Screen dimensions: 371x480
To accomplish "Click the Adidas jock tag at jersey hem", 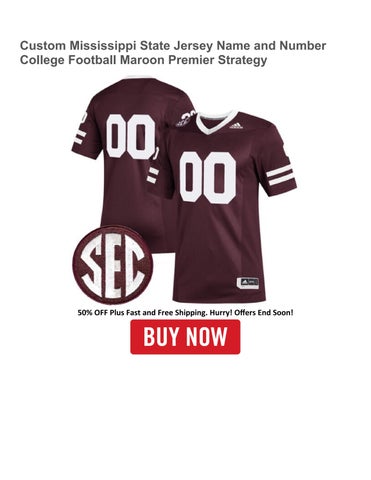I will (248, 283).
